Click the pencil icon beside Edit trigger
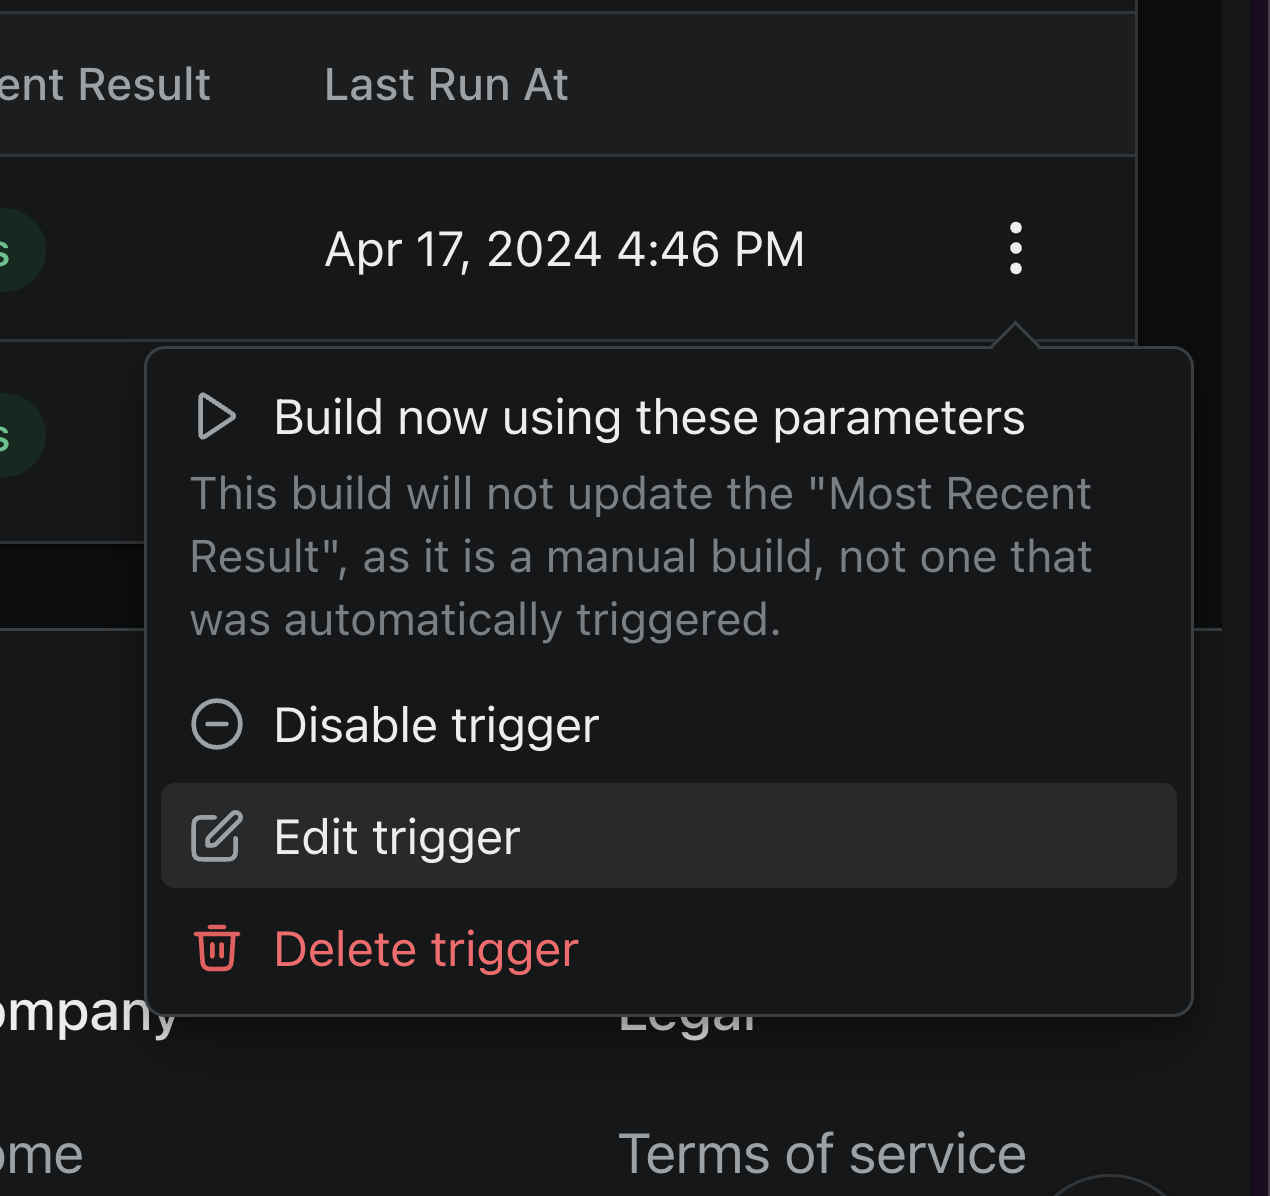1270x1196 pixels. tap(216, 836)
